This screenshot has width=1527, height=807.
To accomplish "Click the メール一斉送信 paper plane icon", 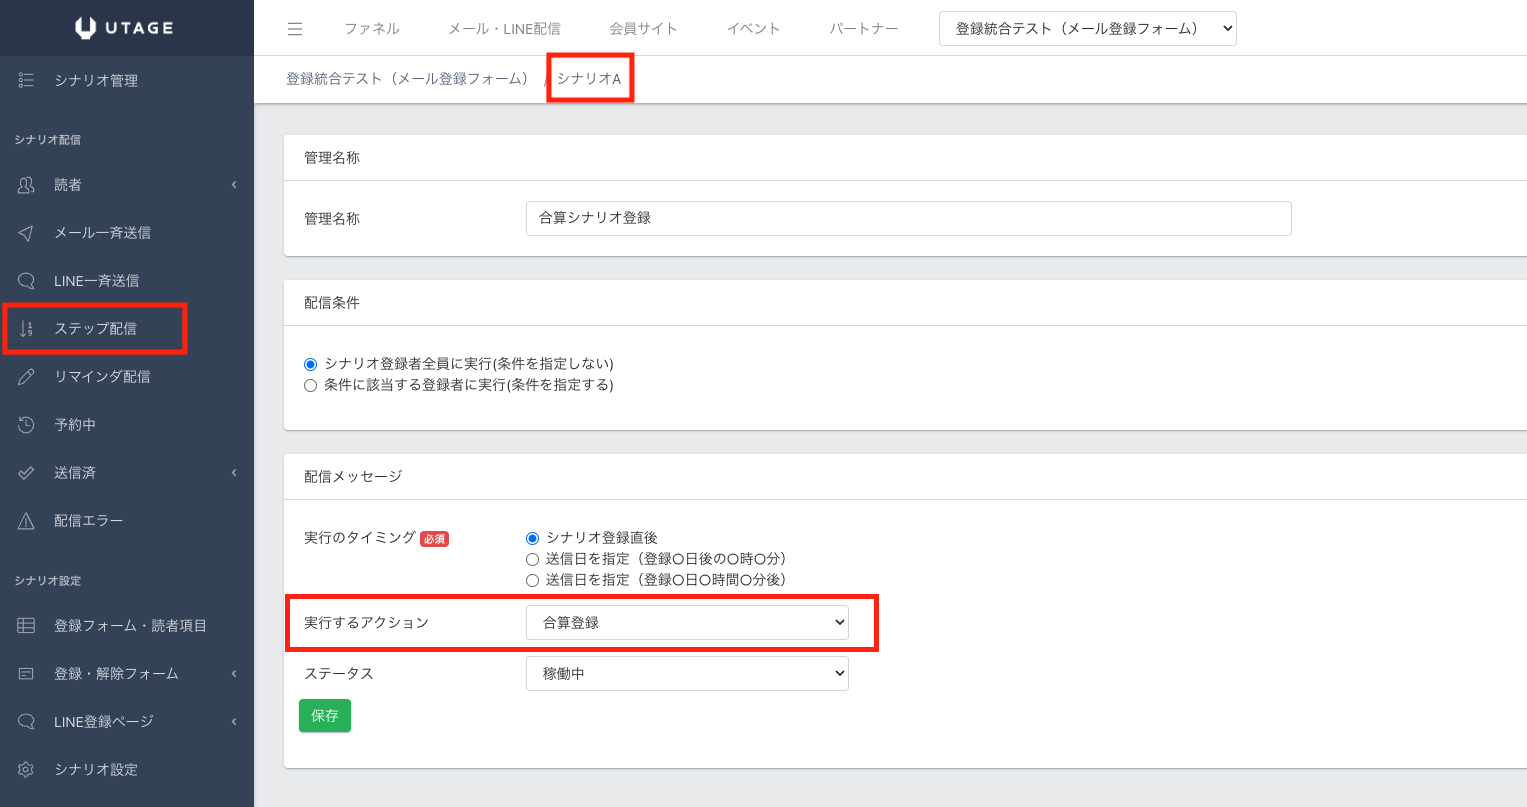I will pos(27,233).
